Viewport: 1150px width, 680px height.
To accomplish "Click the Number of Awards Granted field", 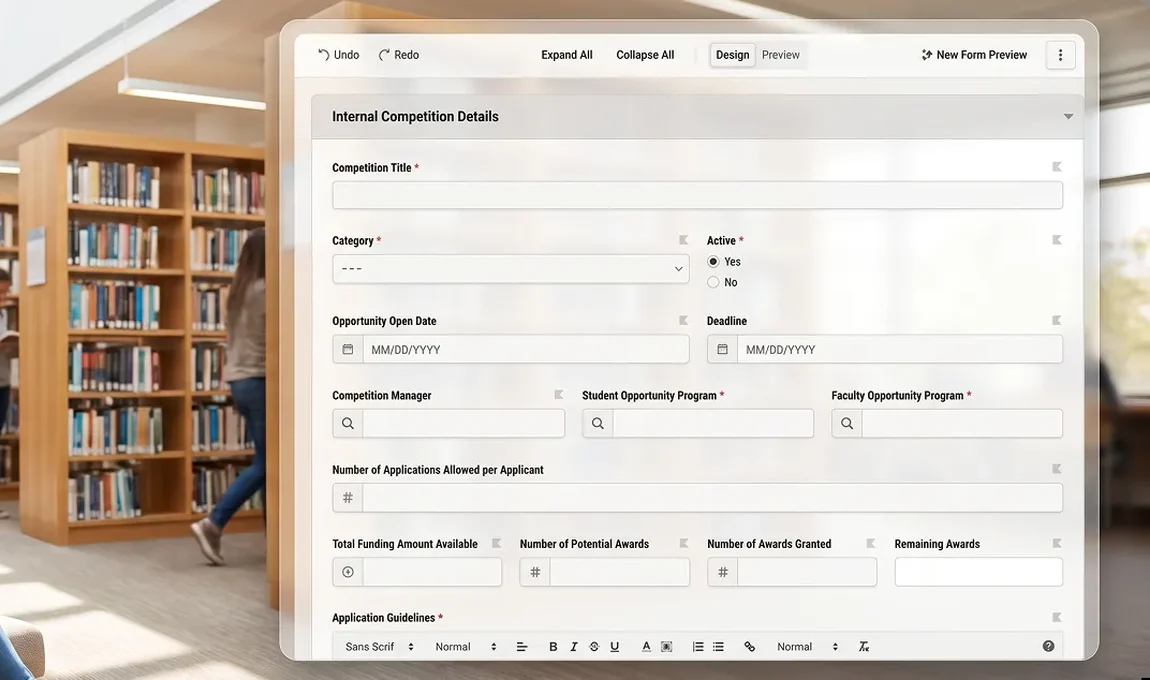I will (792, 572).
